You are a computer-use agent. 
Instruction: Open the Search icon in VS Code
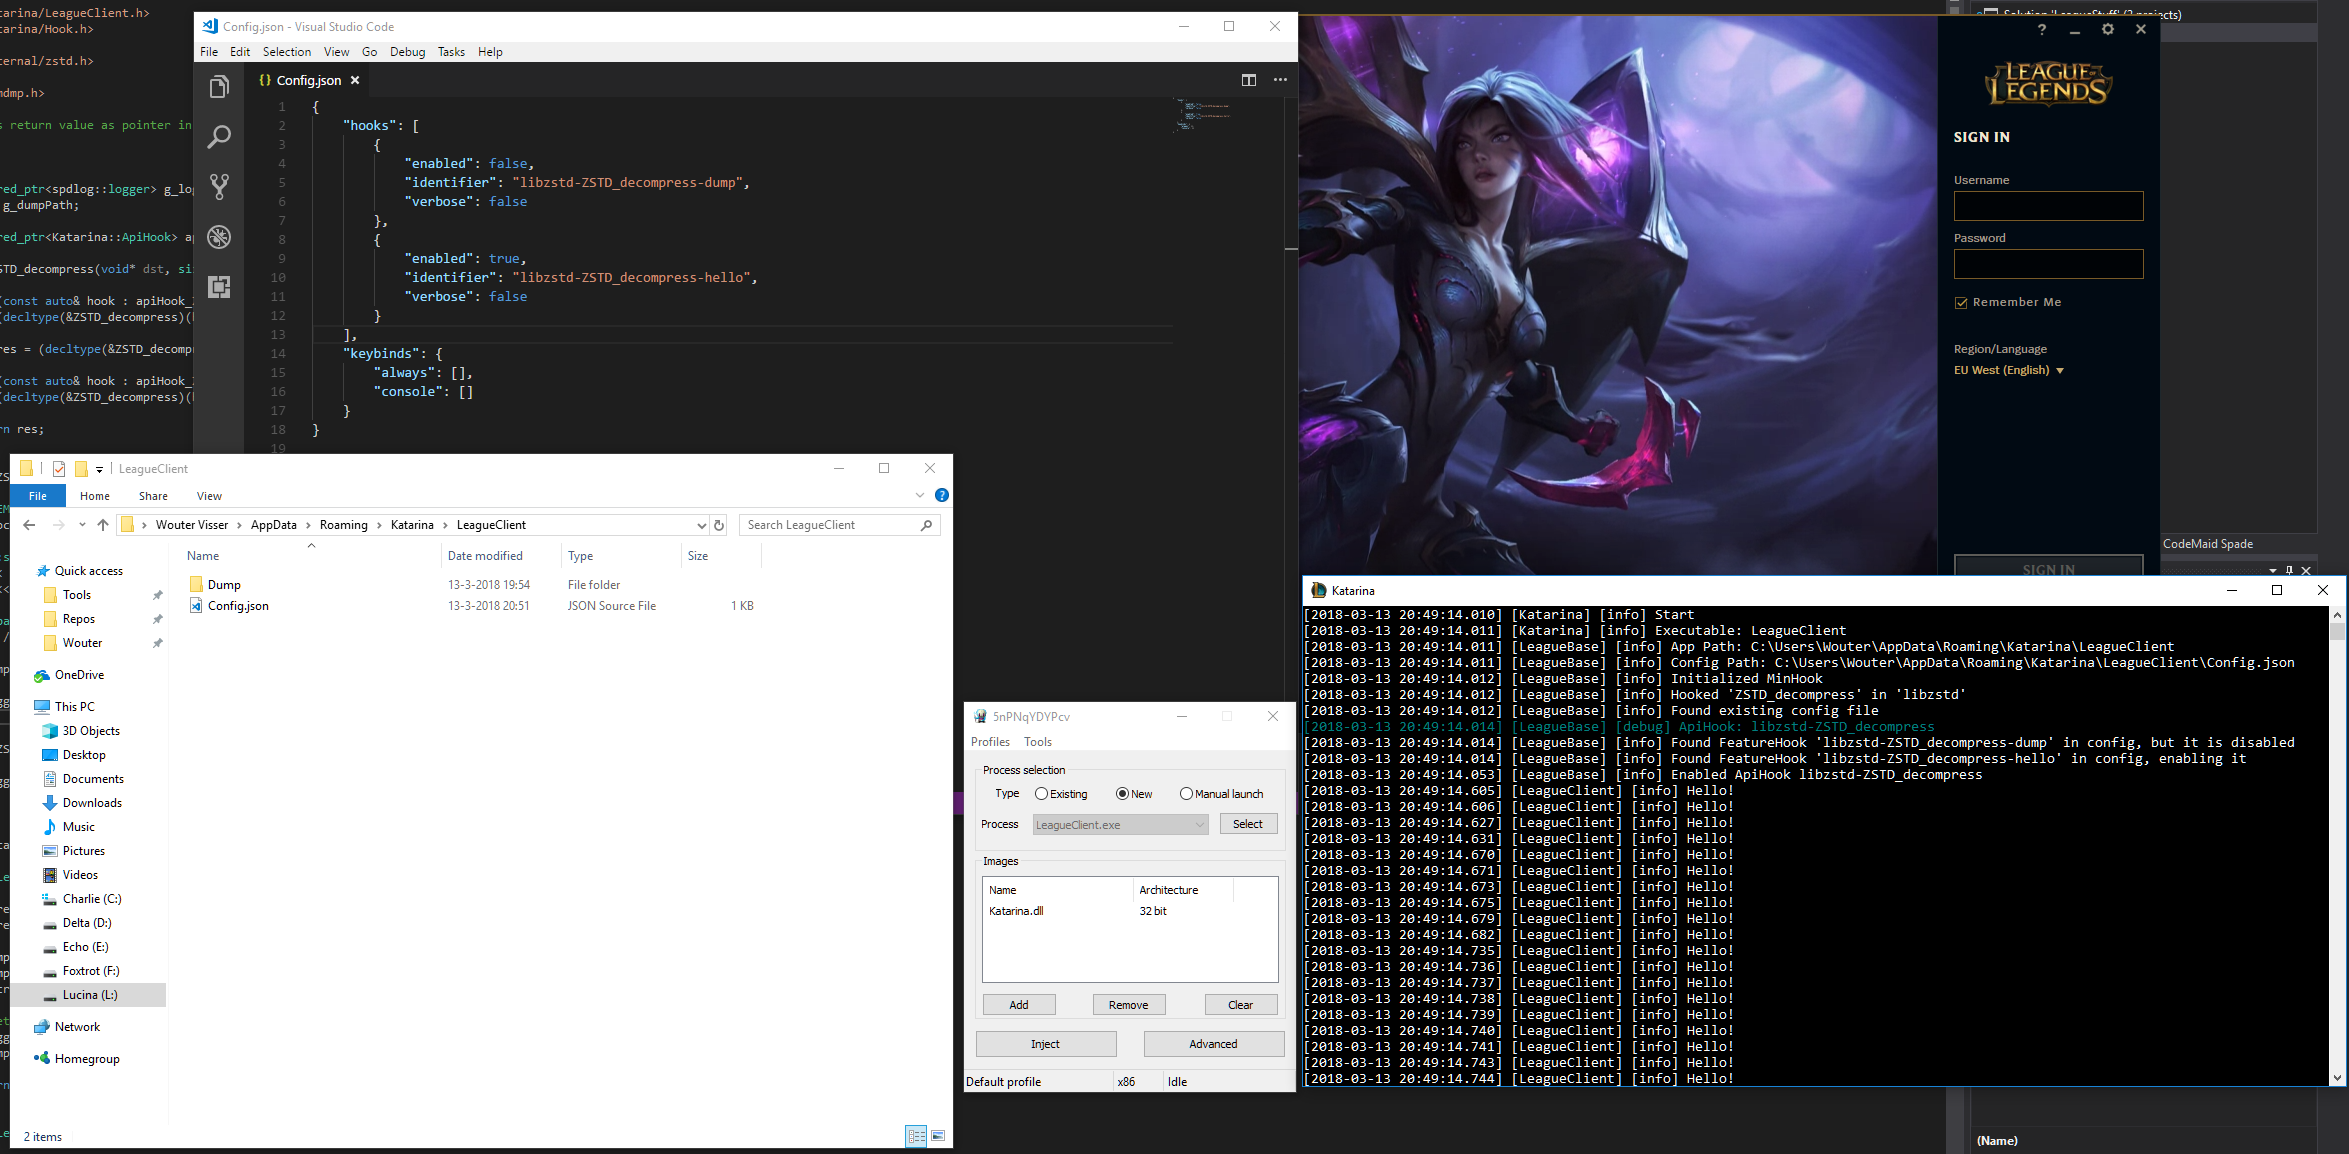(219, 137)
